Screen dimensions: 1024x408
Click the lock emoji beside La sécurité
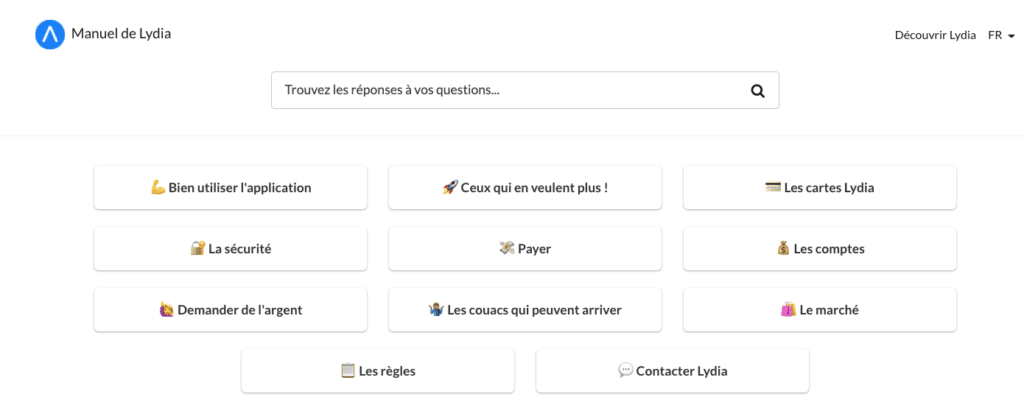[x=197, y=249]
